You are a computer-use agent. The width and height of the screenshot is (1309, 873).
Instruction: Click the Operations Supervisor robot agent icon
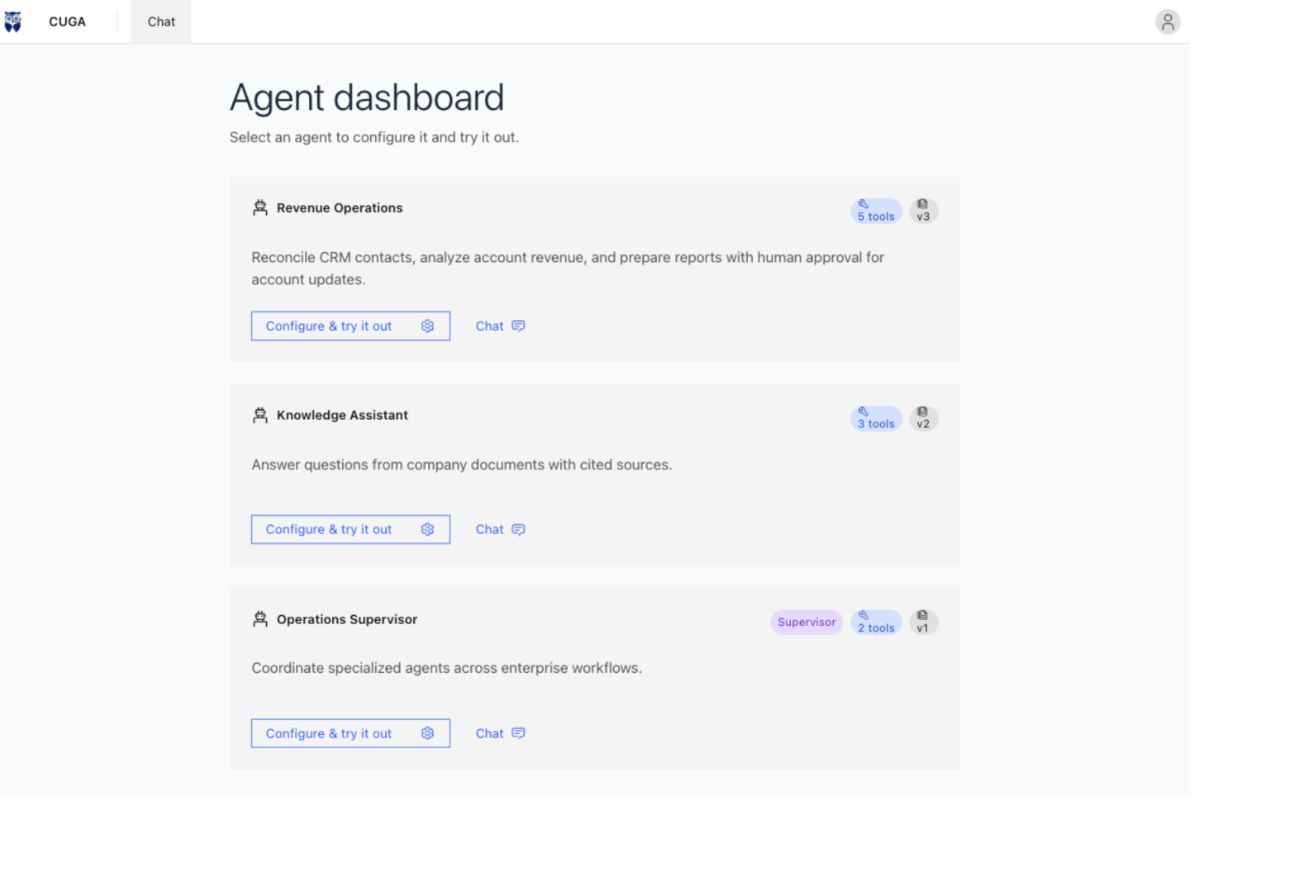(x=260, y=619)
